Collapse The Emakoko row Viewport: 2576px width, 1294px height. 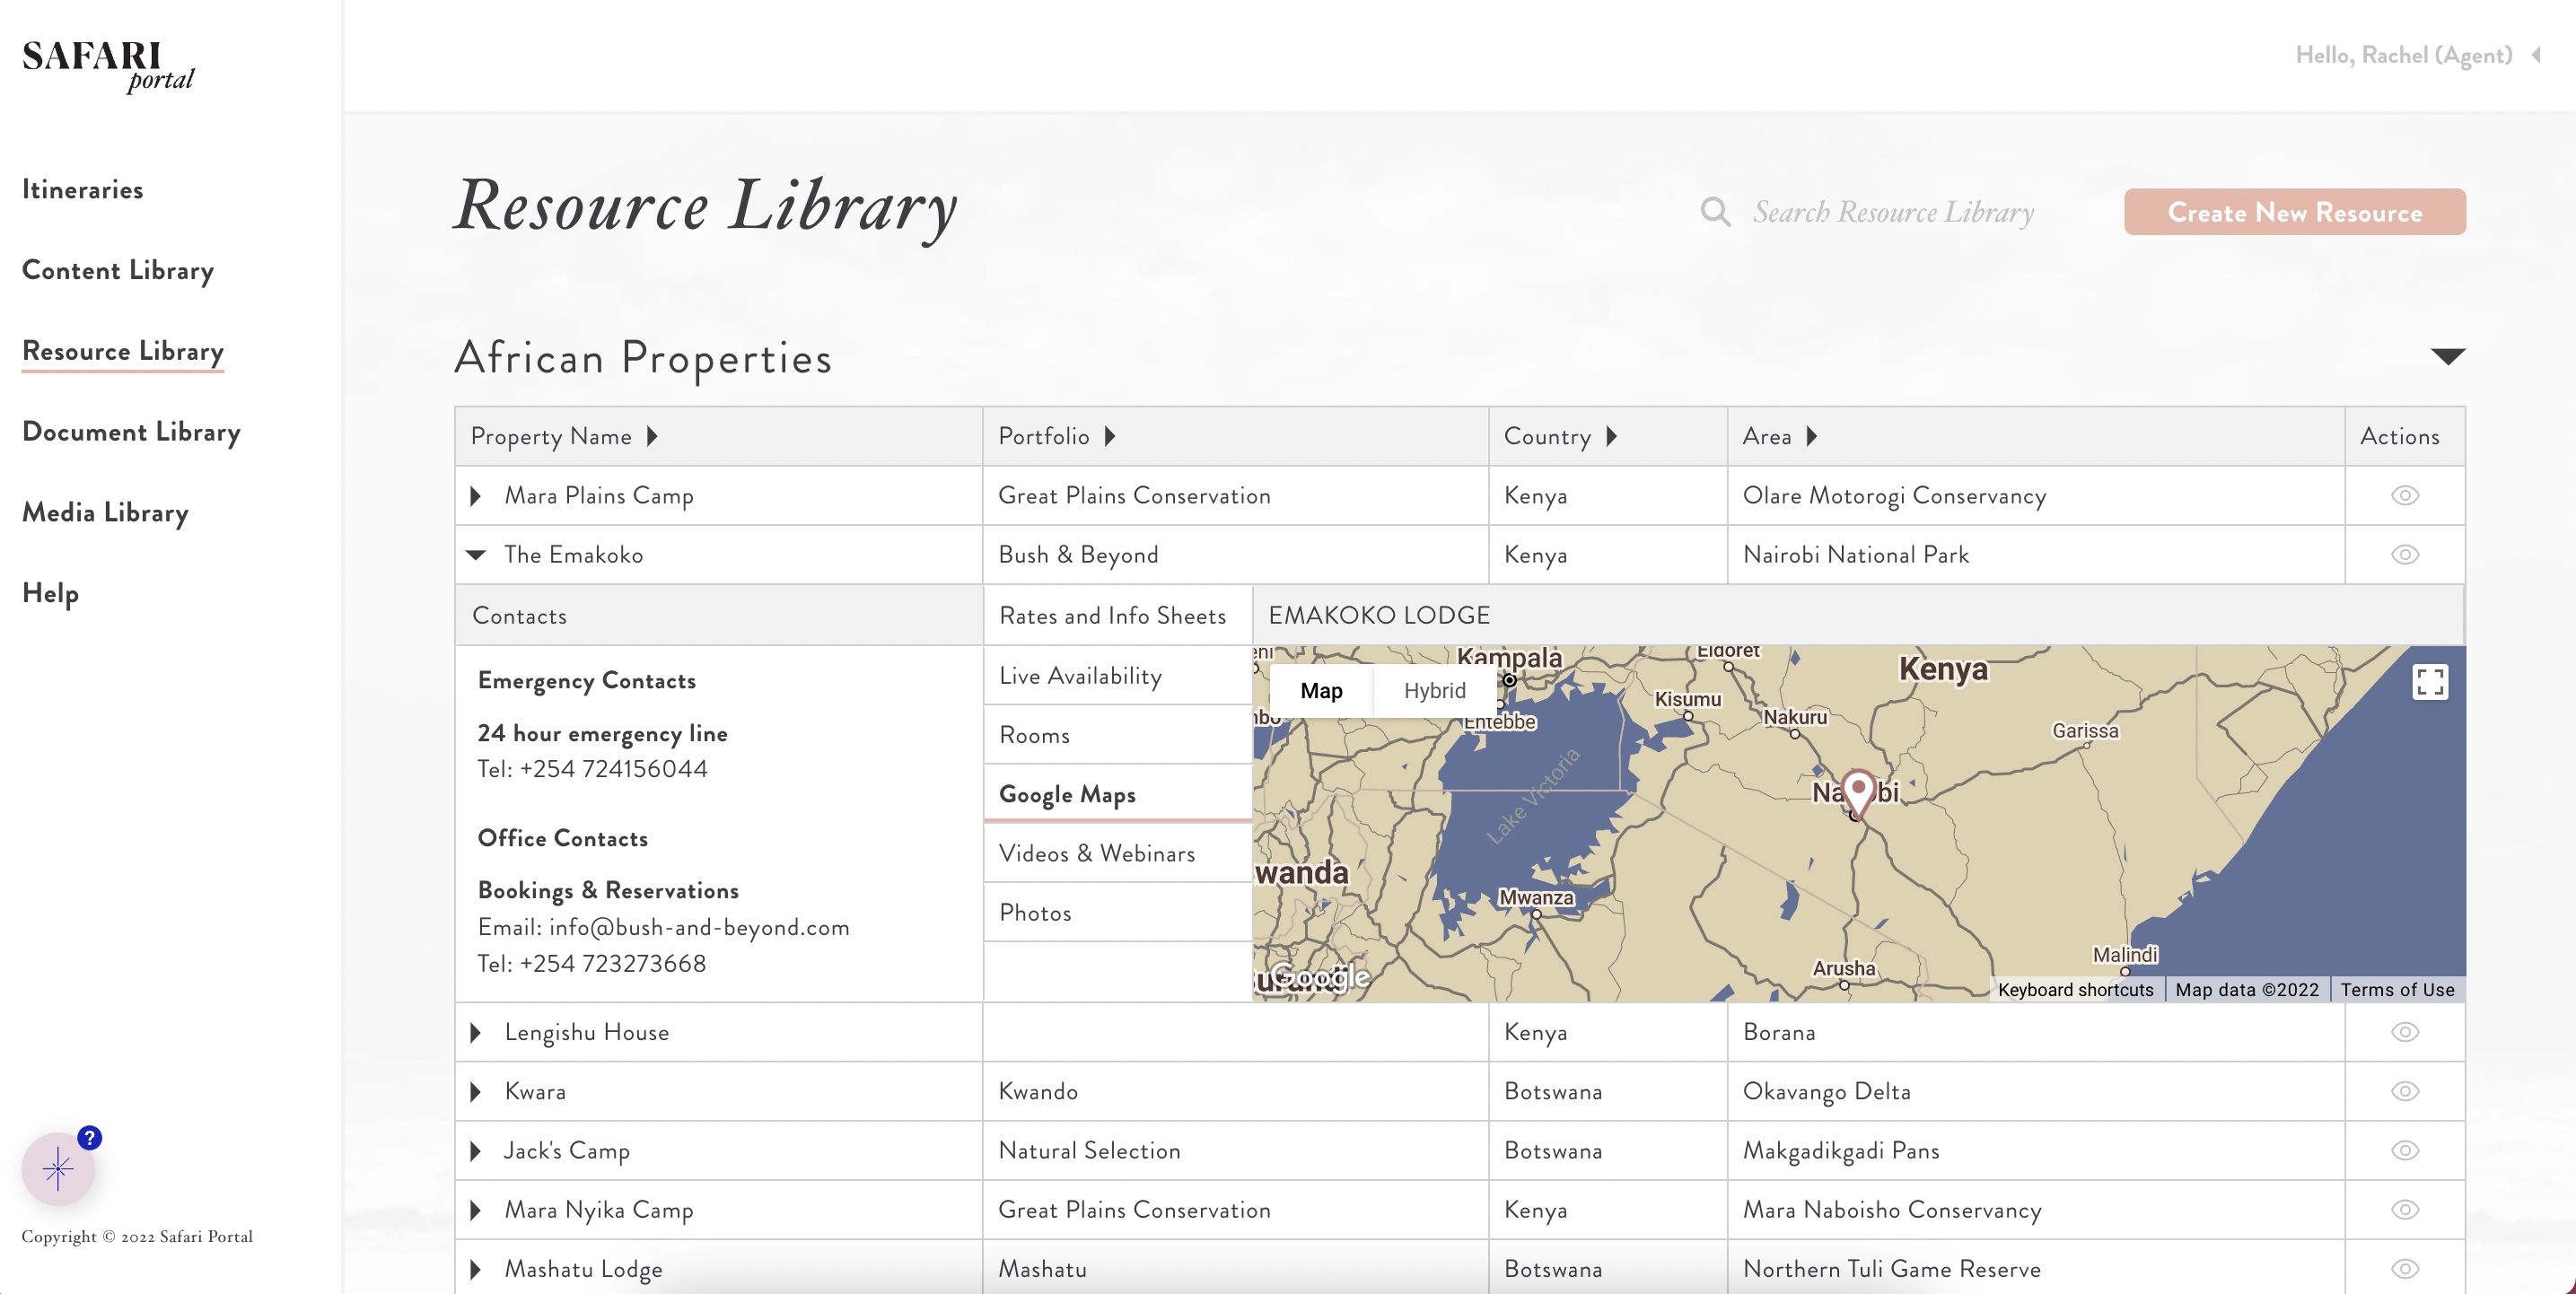[476, 555]
